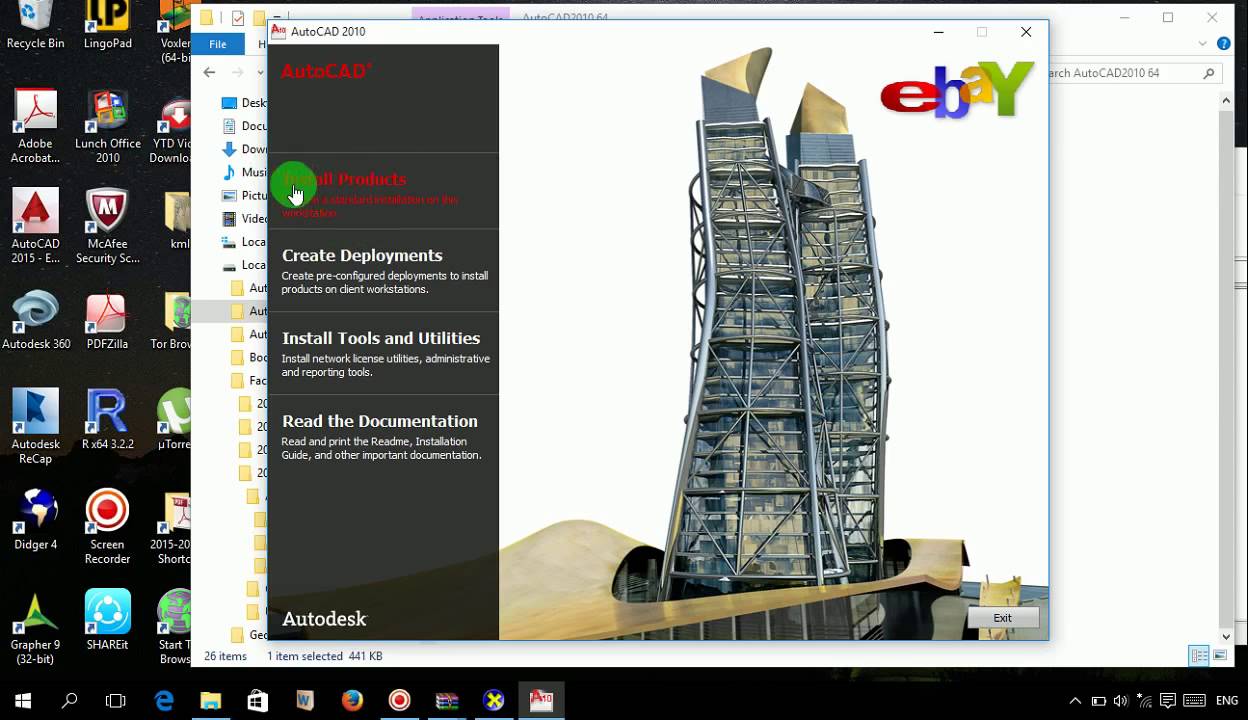
Task: Select the Didger 4 desktop icon
Action: (35, 520)
